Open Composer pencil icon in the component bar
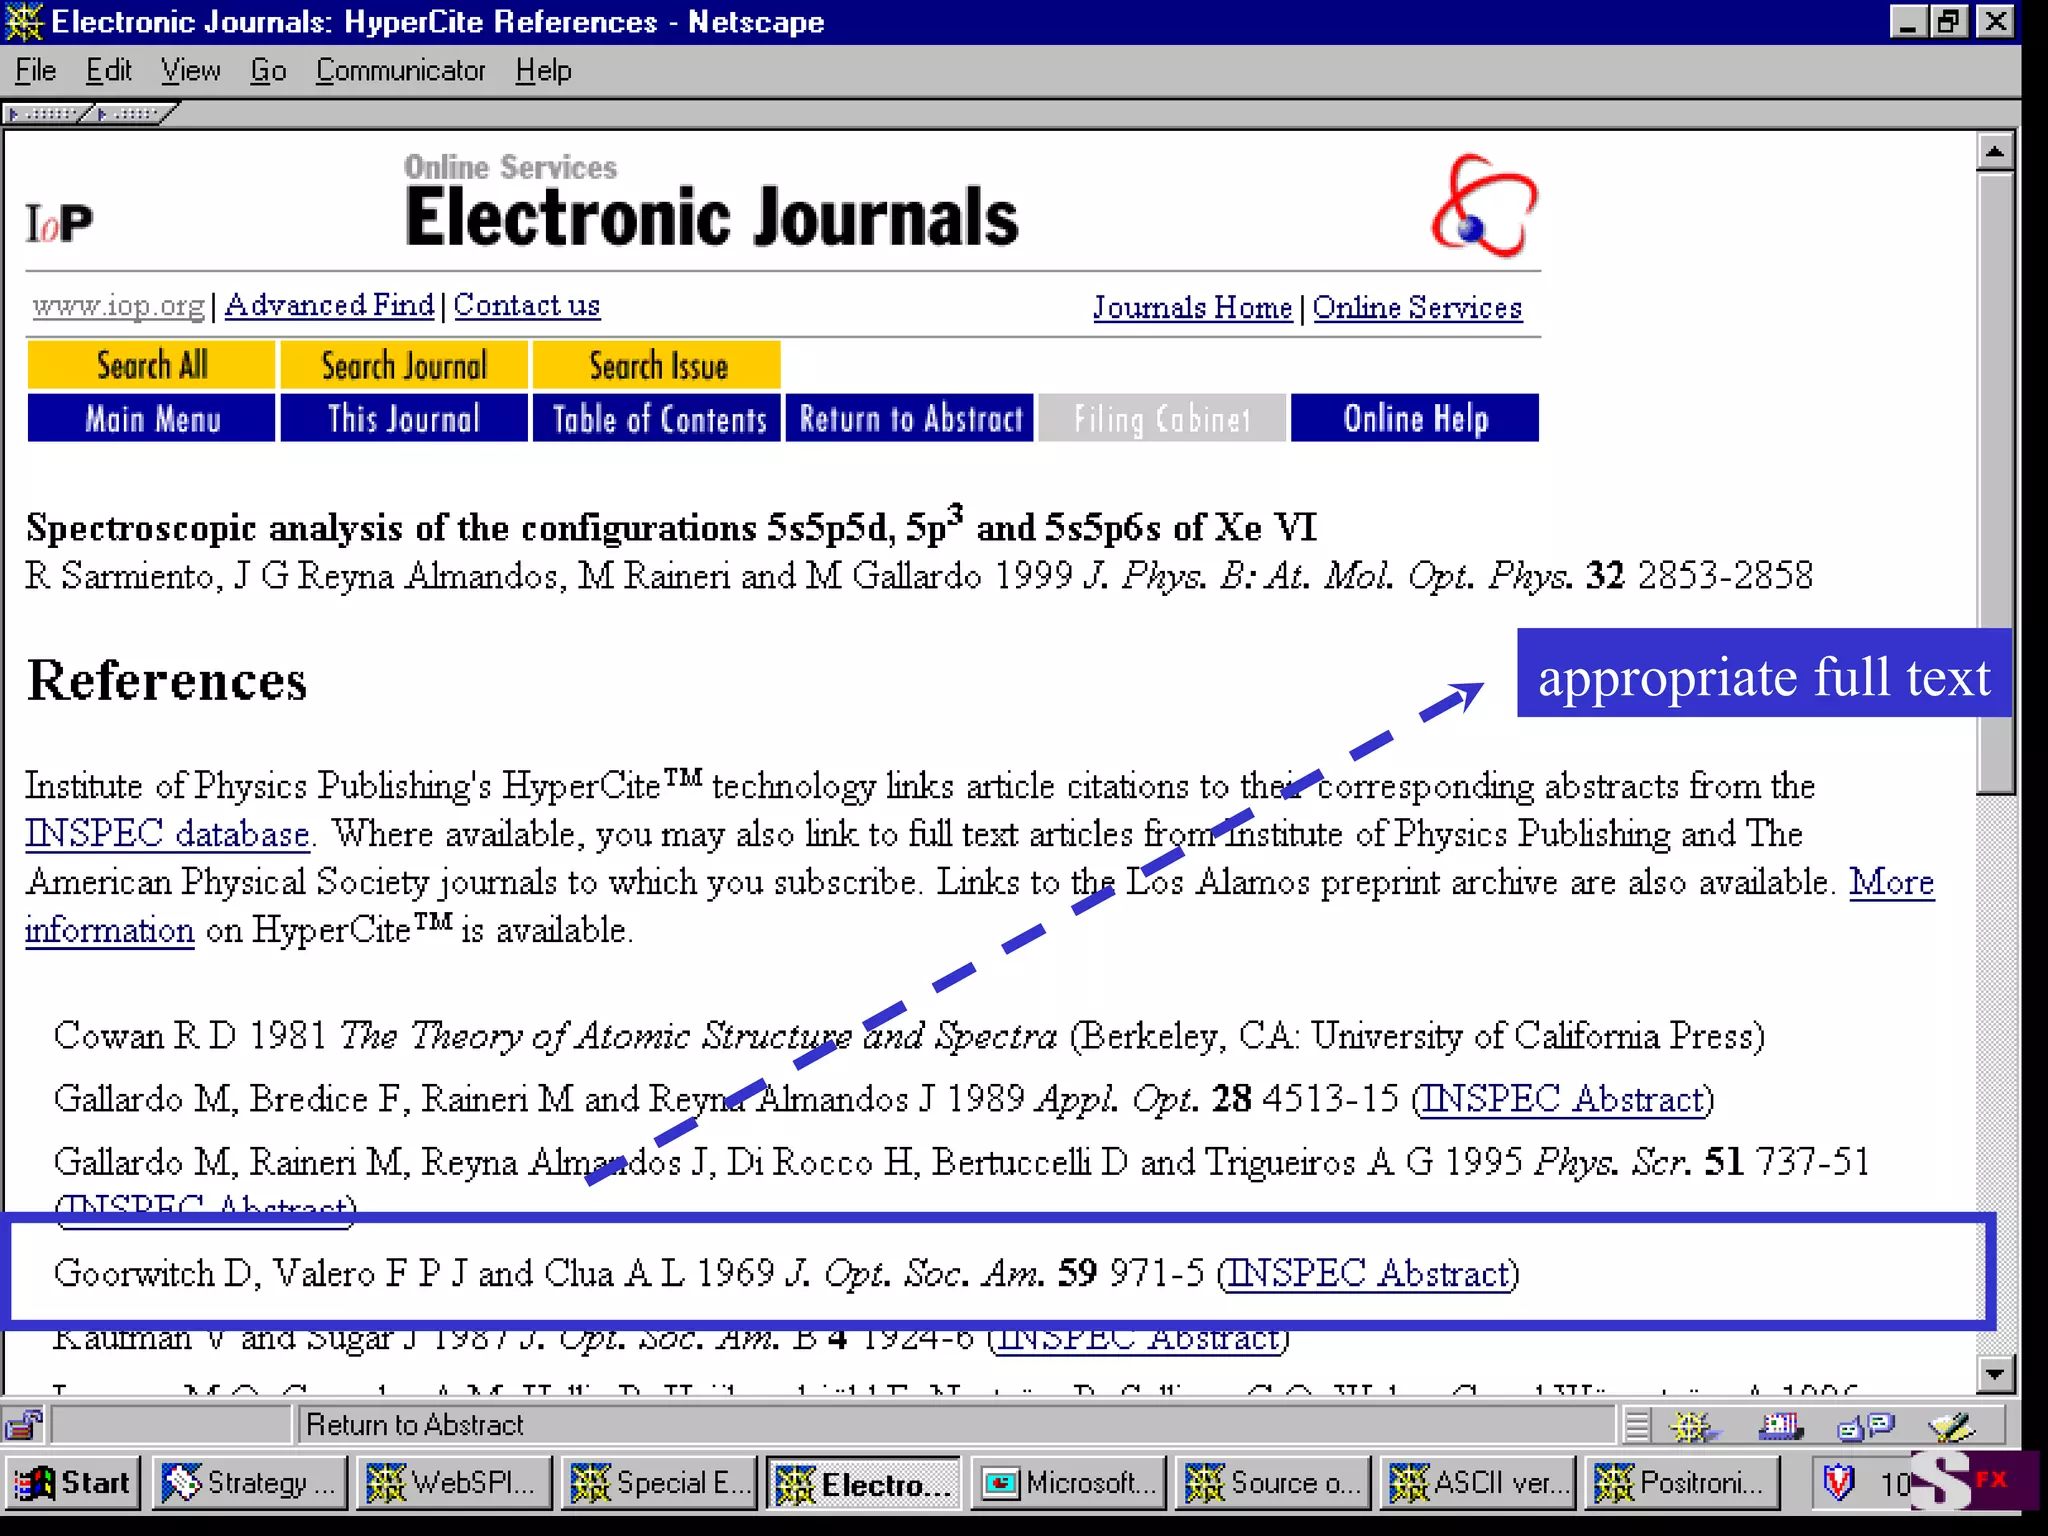This screenshot has width=2048, height=1536. click(x=1950, y=1426)
